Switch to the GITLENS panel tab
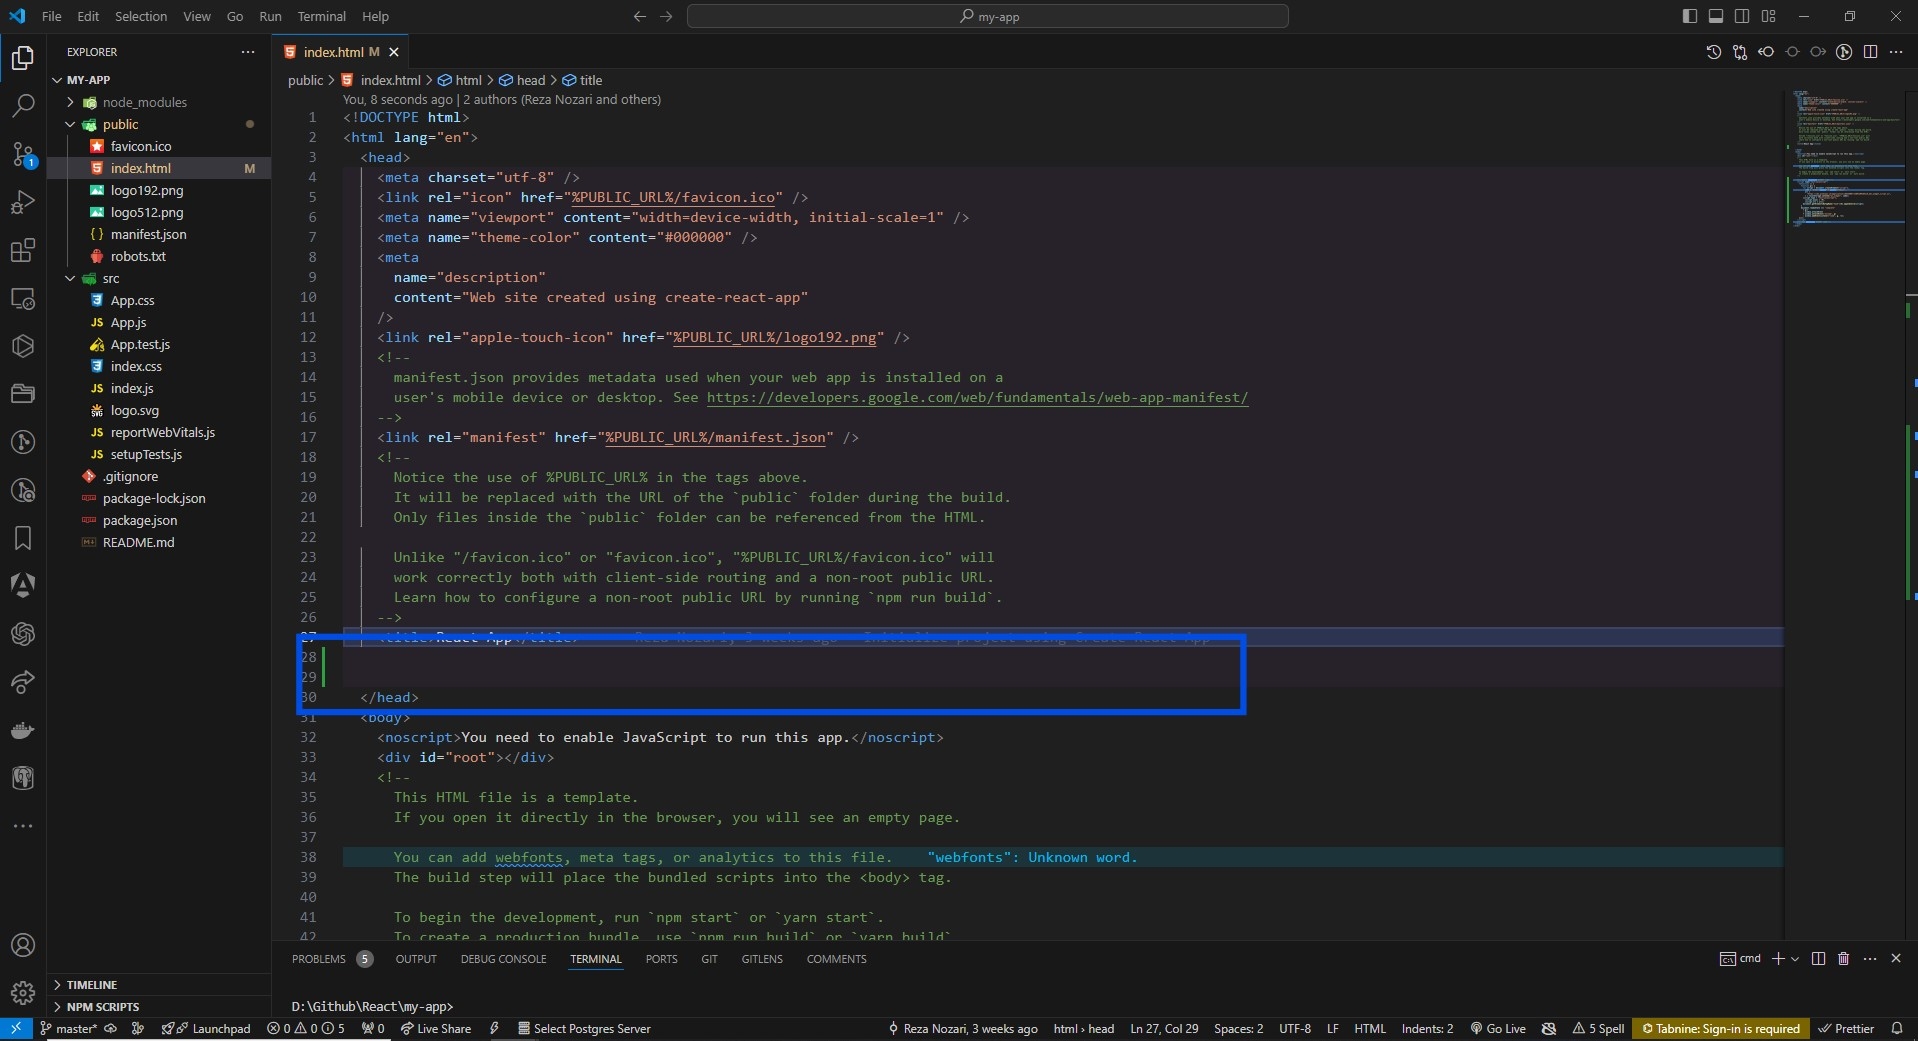 [762, 959]
